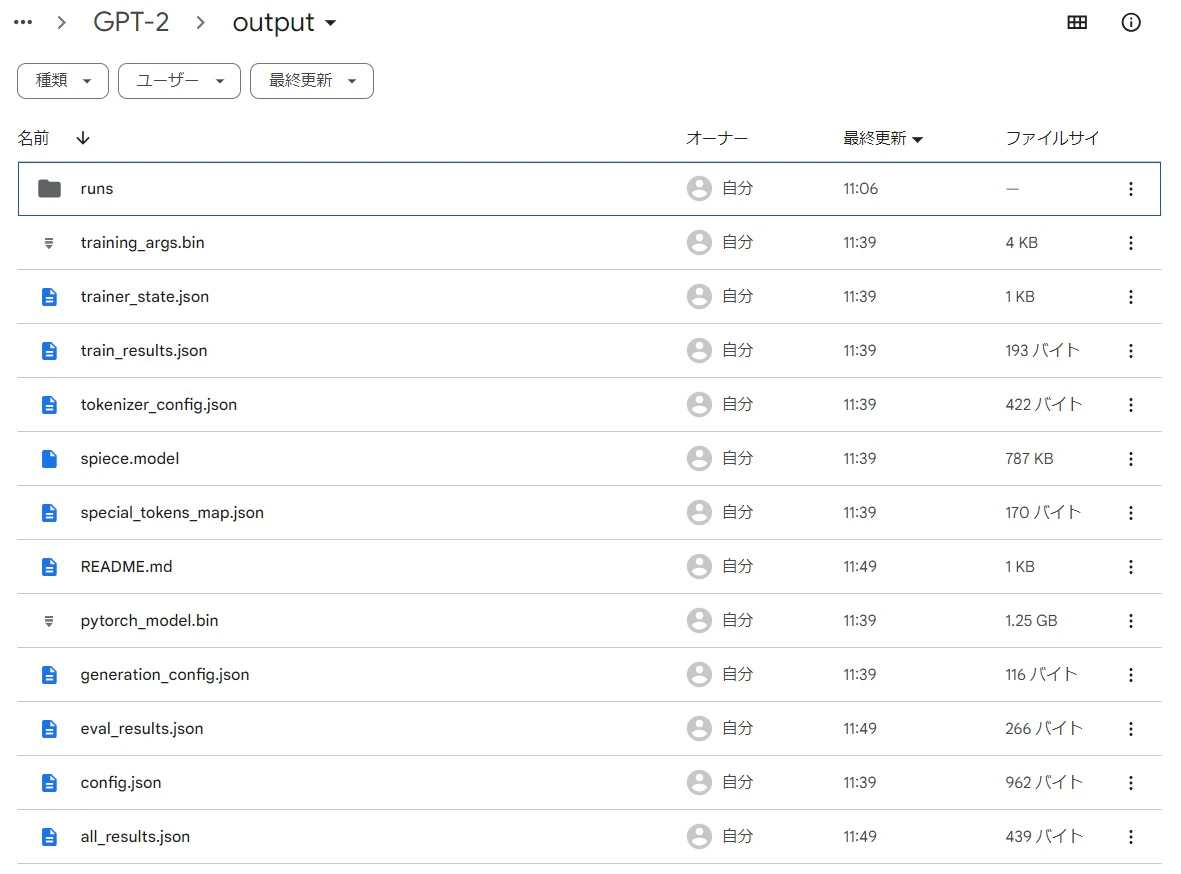Click the 266 バイト size value
1181x874 pixels.
point(1044,729)
